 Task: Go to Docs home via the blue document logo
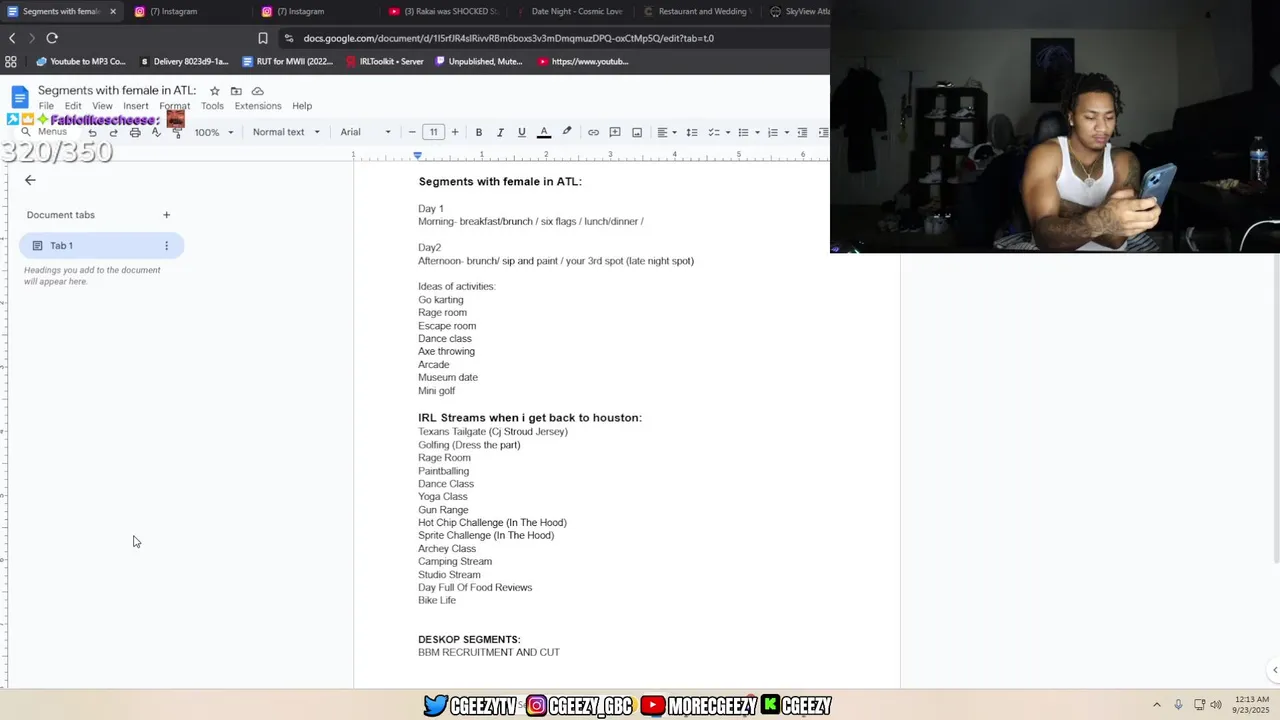[x=20, y=97]
